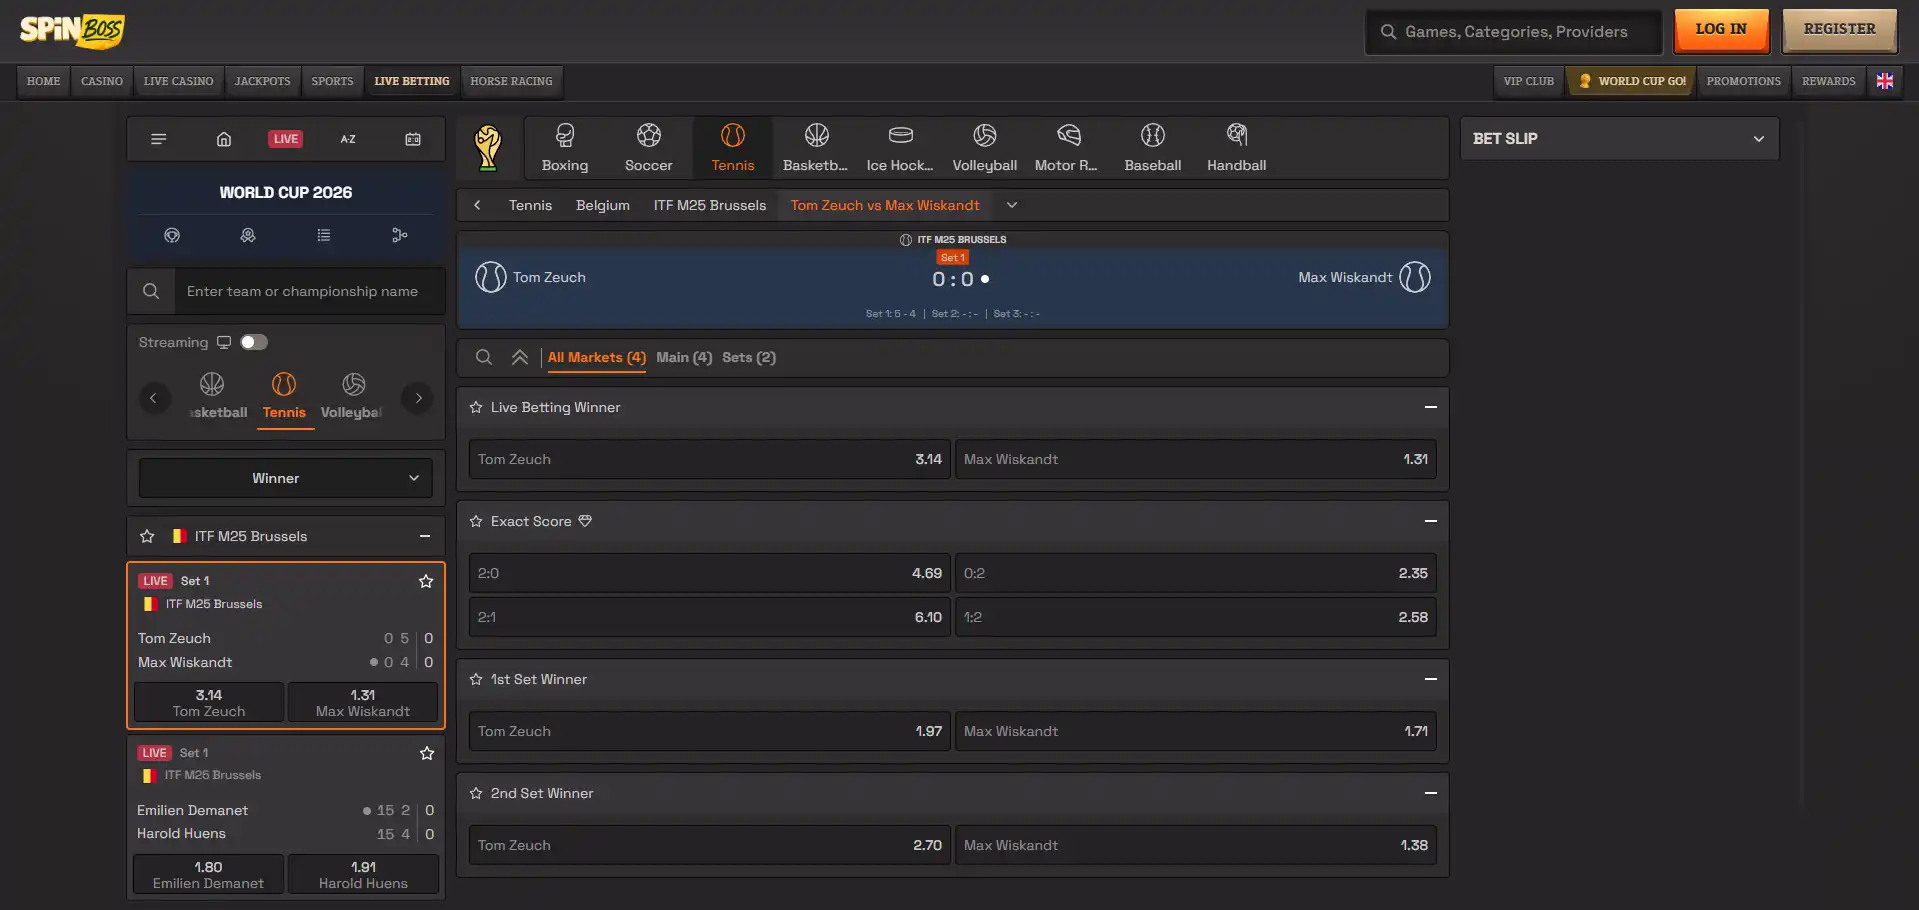
Task: Expand the Bet Slip panel
Action: [1758, 139]
